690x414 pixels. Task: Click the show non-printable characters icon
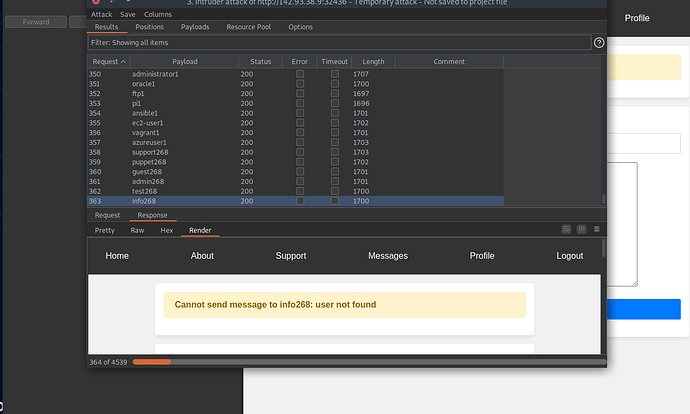pos(582,230)
